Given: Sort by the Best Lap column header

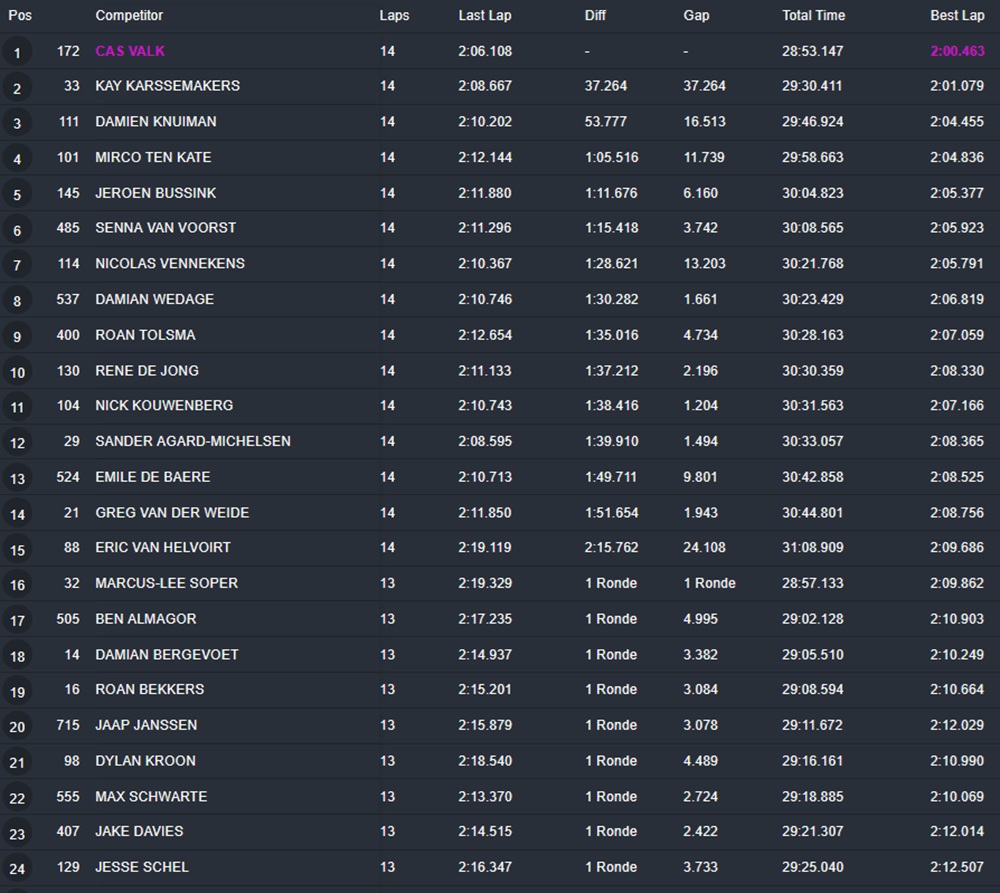Looking at the screenshot, I should point(957,15).
